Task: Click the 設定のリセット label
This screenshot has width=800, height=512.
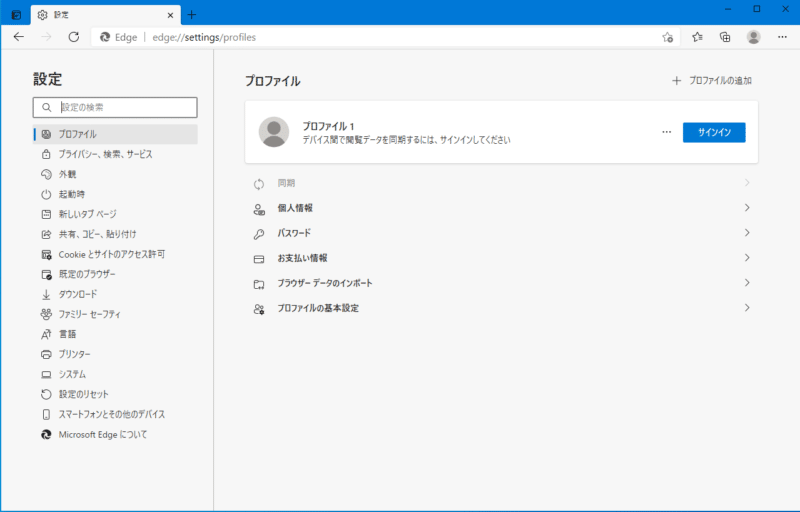Action: [x=84, y=394]
